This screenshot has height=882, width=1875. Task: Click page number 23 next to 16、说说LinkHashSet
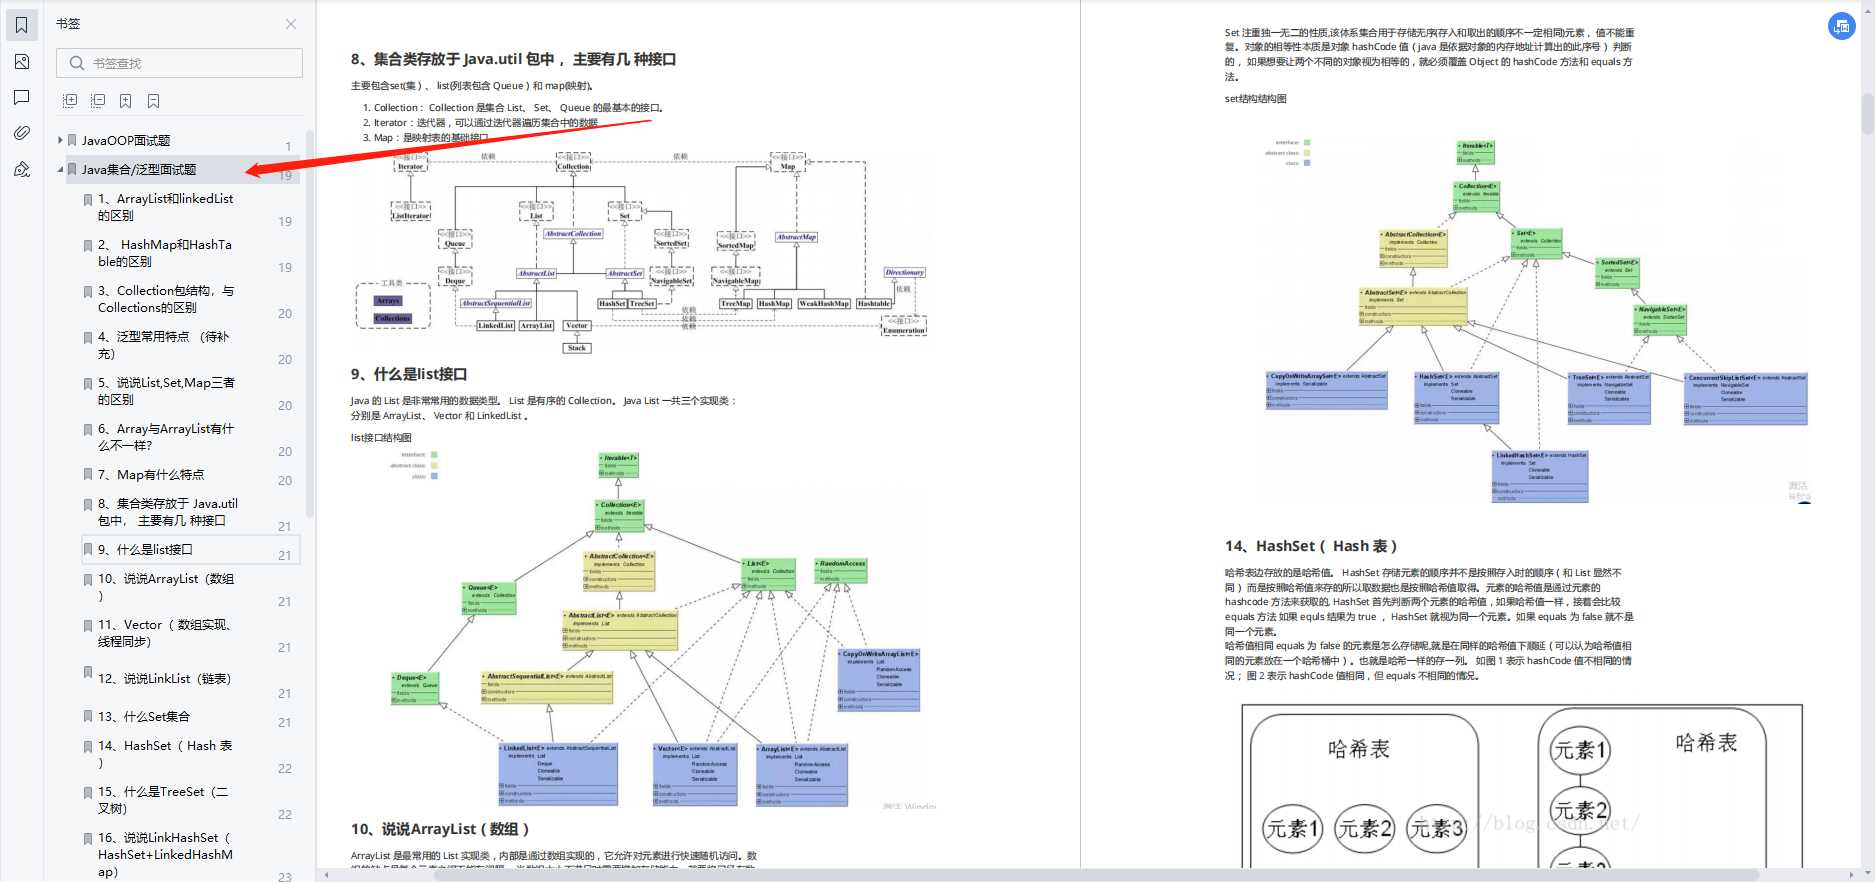(285, 877)
